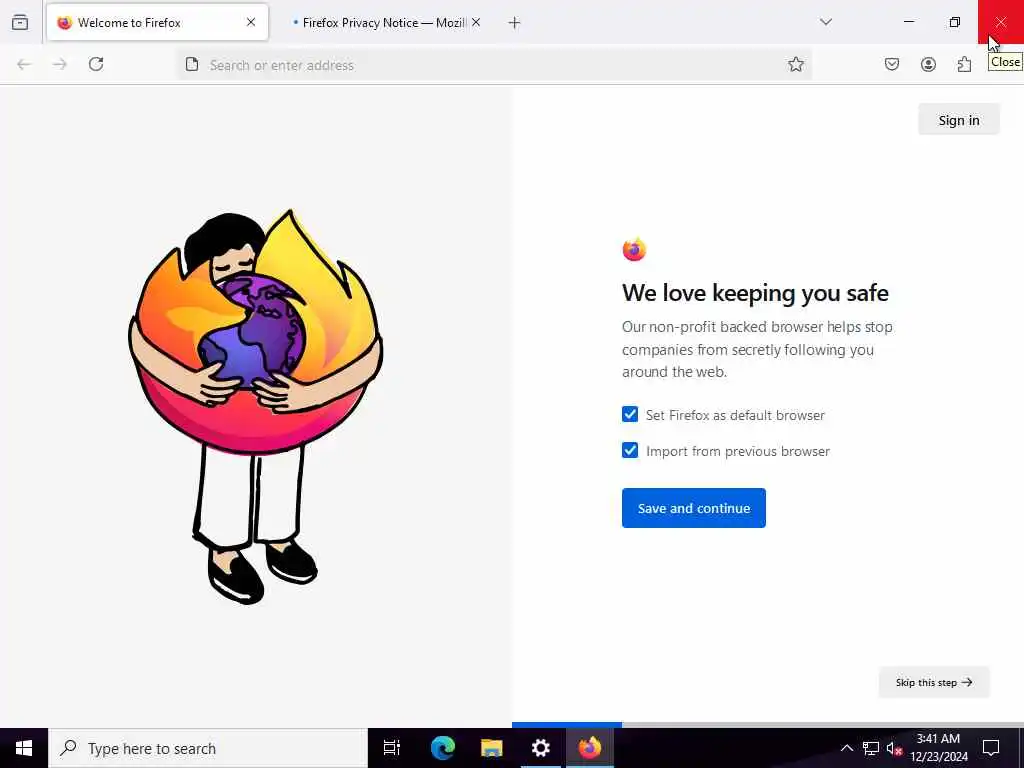This screenshot has height=768, width=1024.
Task: Click Save and continue
Action: click(694, 508)
